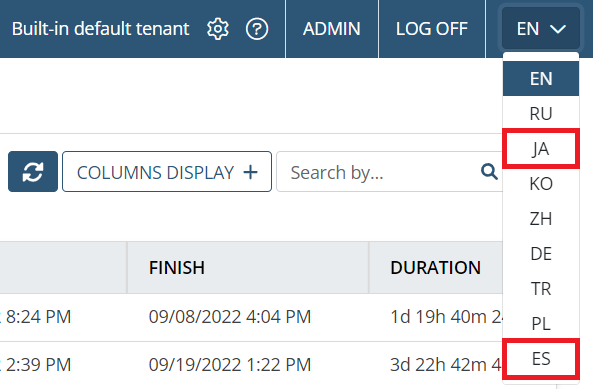Switch language to ES
The width and height of the screenshot is (593, 389).
pyautogui.click(x=541, y=359)
